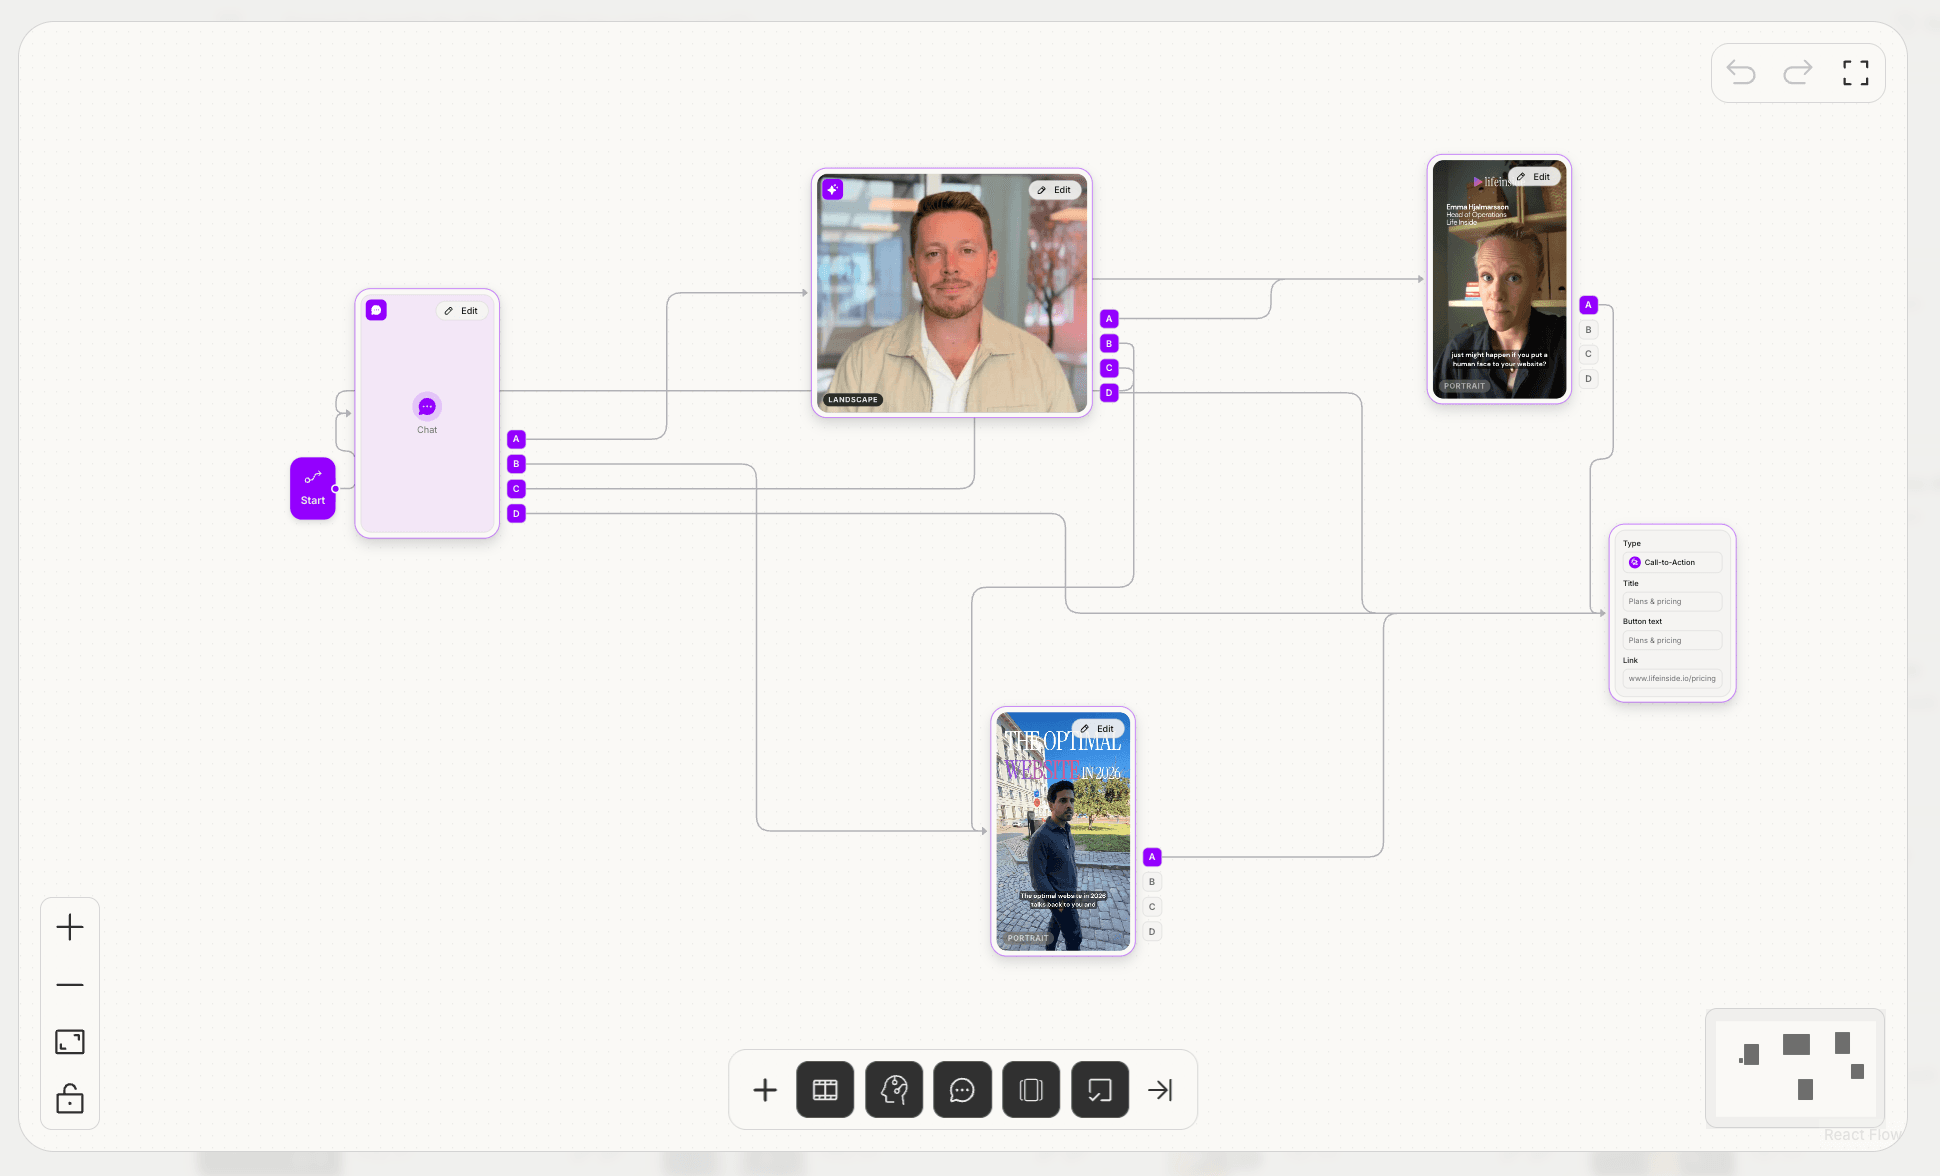This screenshot has height=1176, width=1940.
Task: Click Edit on the Chat node
Action: tap(462, 311)
